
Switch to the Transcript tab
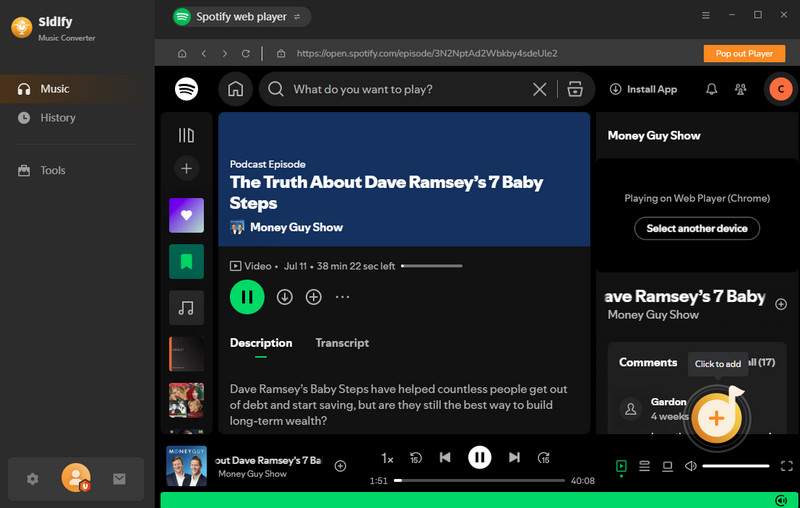pyautogui.click(x=342, y=343)
